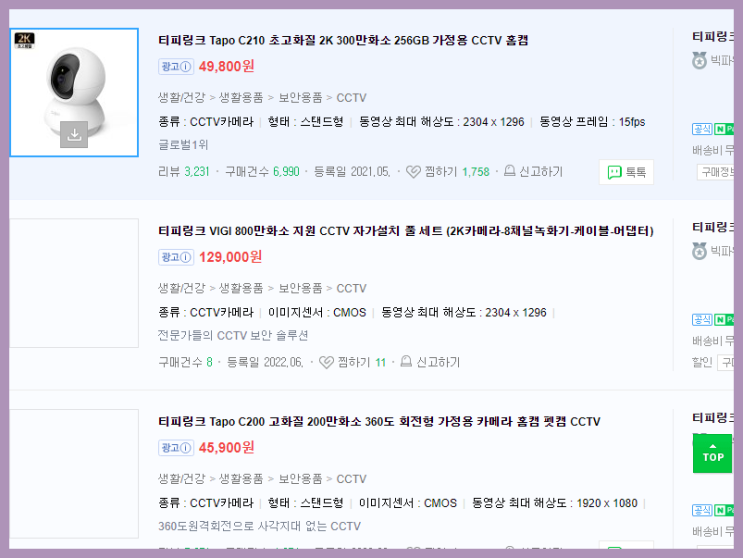Jump to the top with the green TOP button
The image size is (743, 558).
click(712, 454)
